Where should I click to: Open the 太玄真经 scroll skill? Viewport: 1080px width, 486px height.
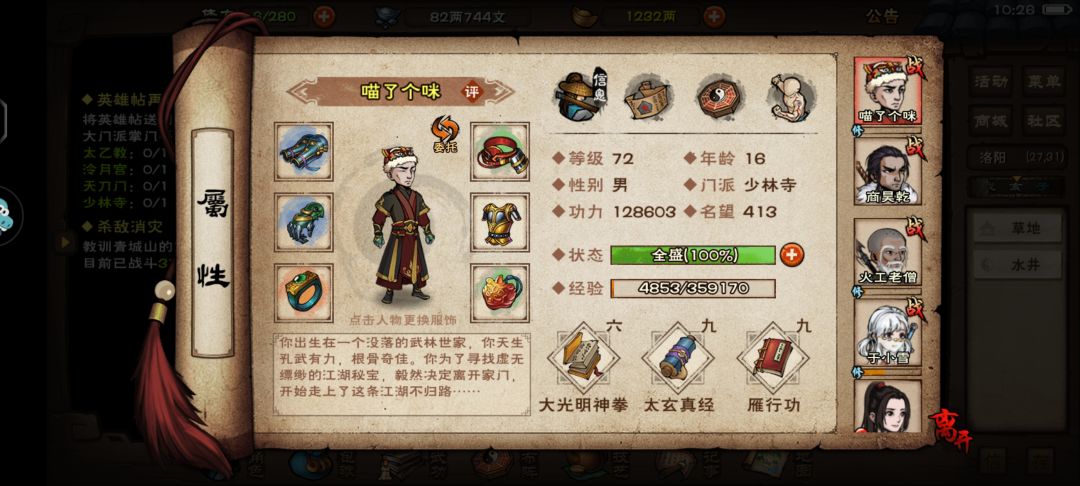coord(678,359)
